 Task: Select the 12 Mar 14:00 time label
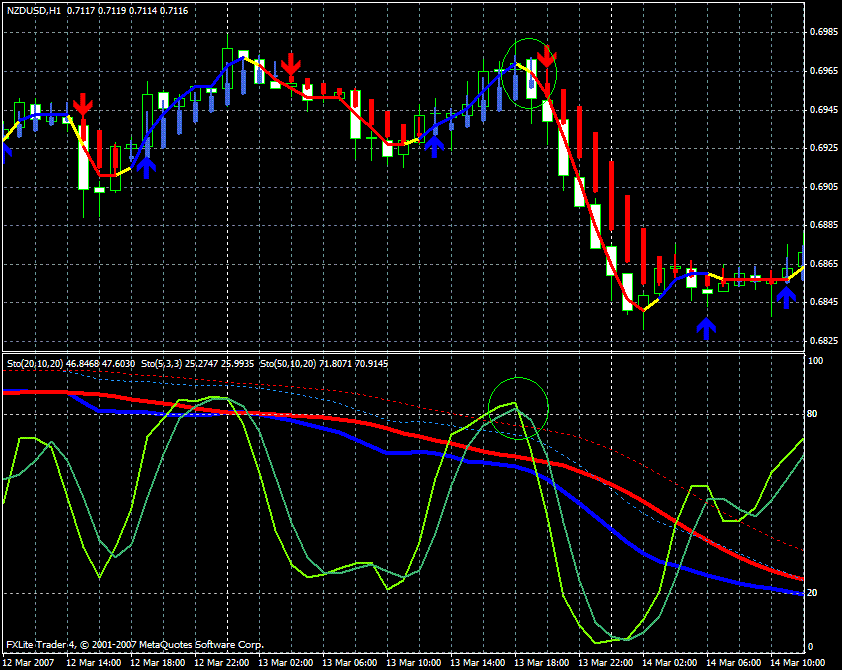[93, 662]
